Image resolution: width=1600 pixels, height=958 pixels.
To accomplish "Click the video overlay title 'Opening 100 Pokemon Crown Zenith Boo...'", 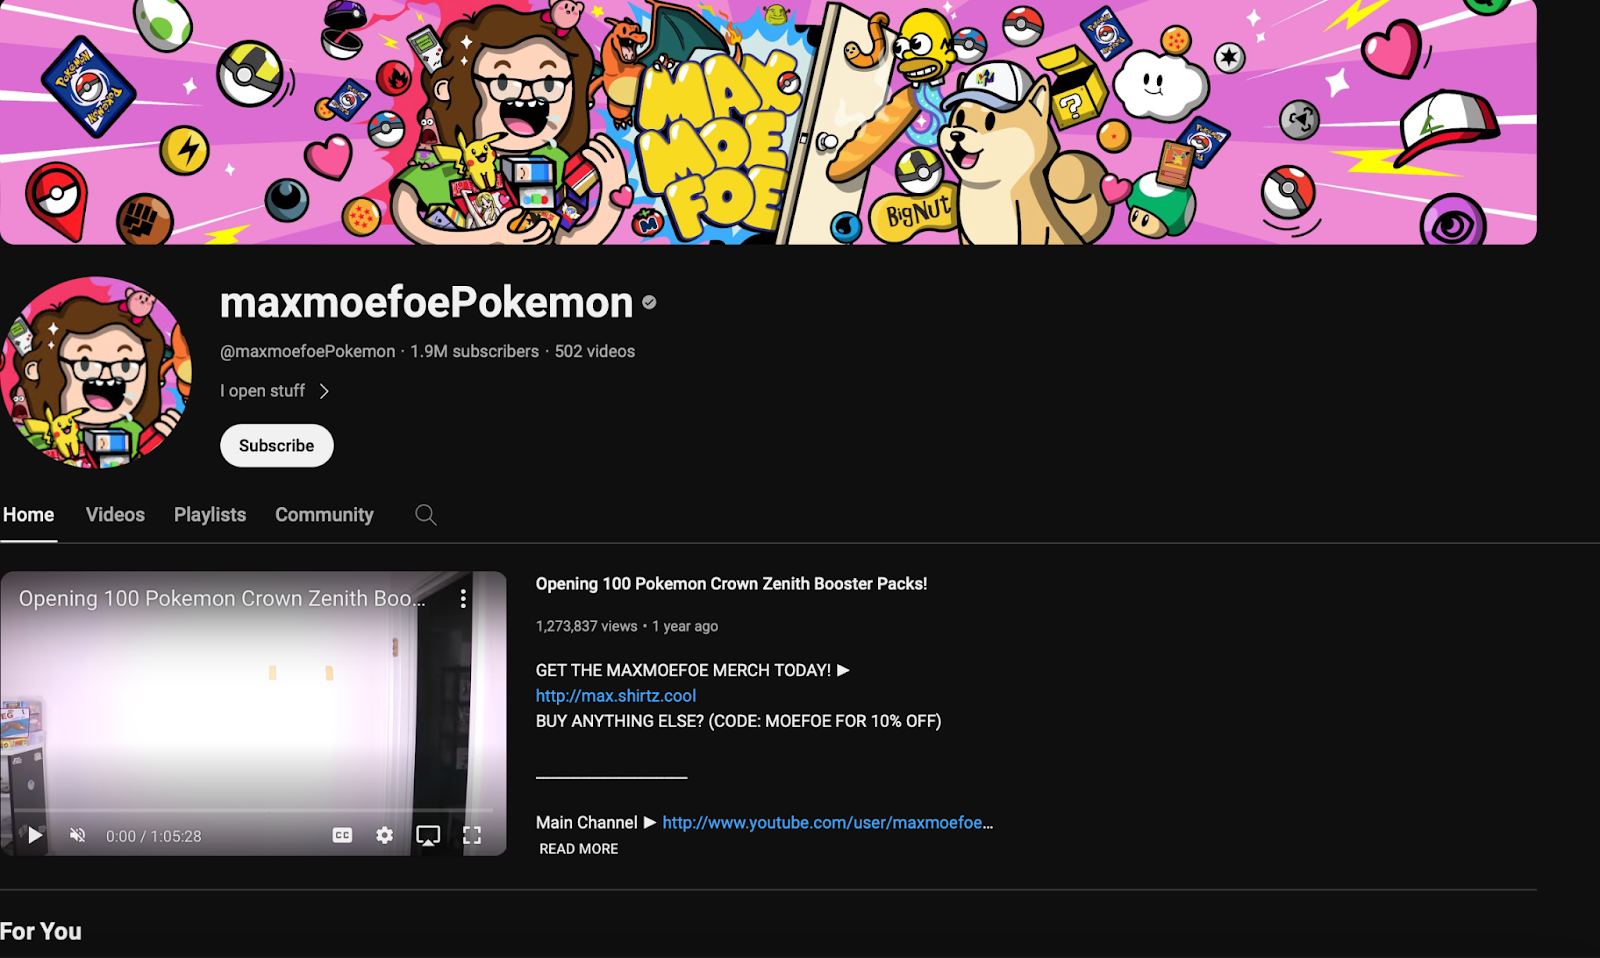I will click(222, 599).
